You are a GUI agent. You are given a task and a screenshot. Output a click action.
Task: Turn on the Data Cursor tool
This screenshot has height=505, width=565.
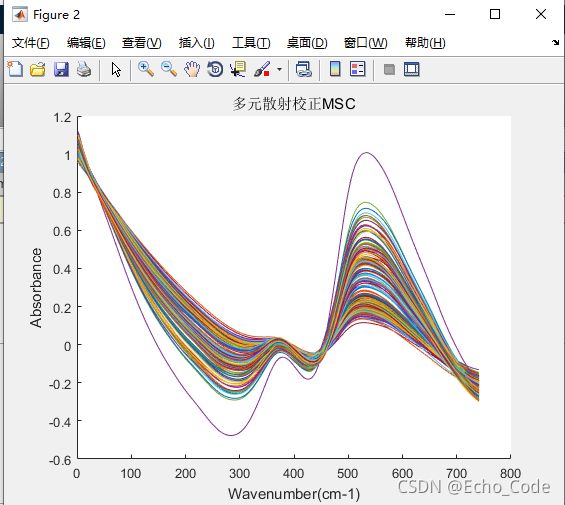pyautogui.click(x=238, y=69)
